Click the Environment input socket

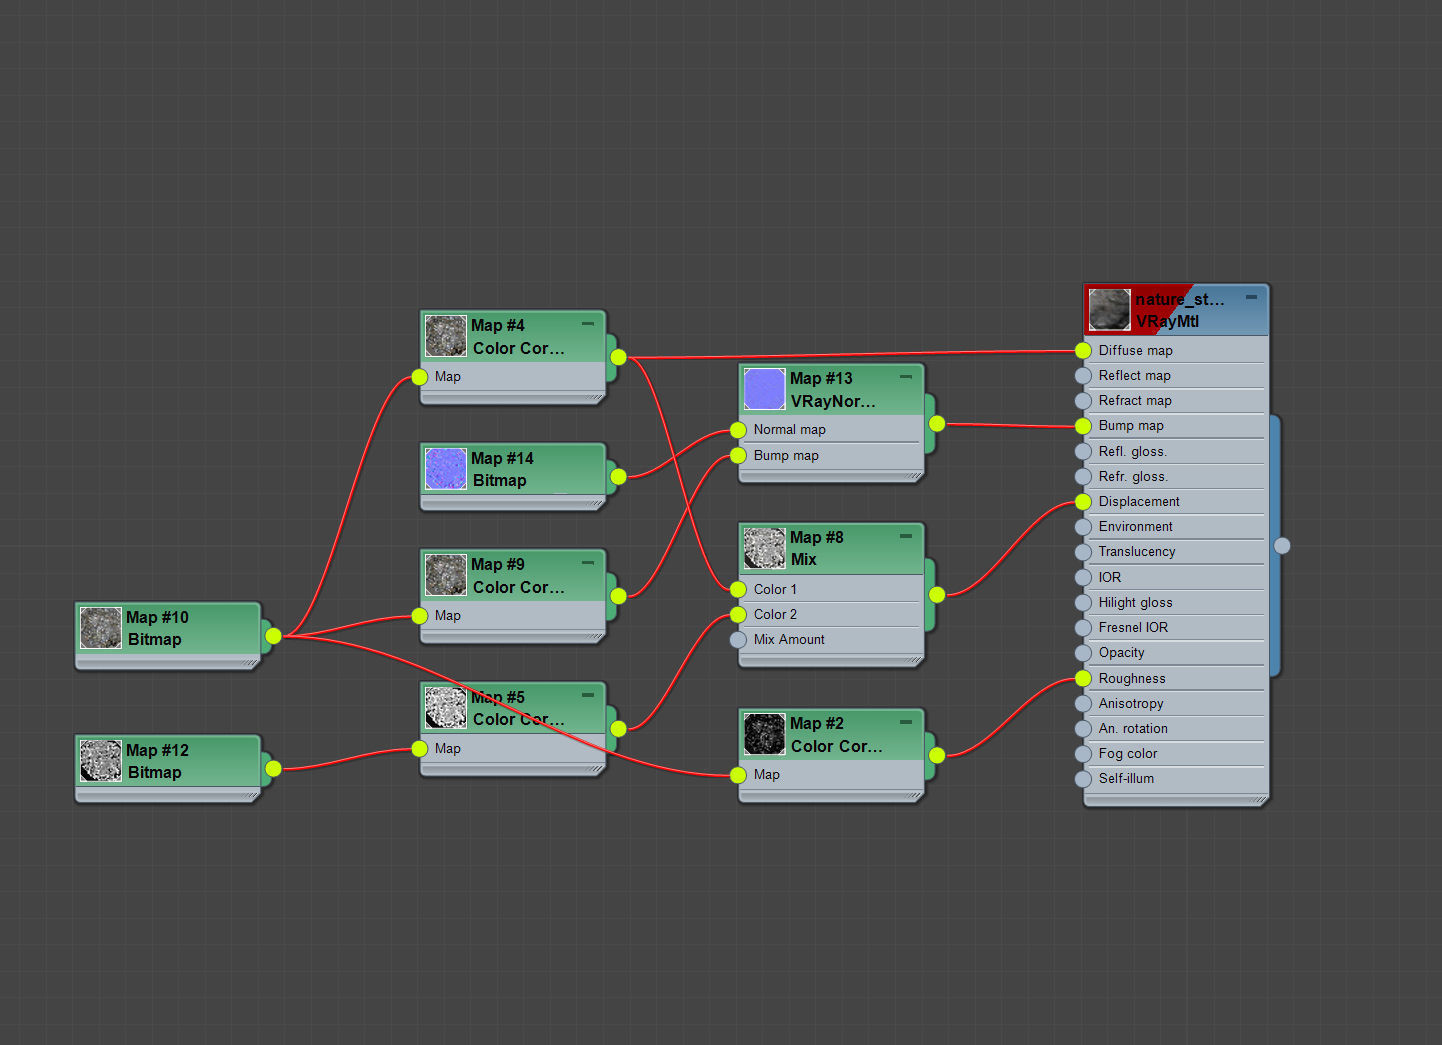1083,527
